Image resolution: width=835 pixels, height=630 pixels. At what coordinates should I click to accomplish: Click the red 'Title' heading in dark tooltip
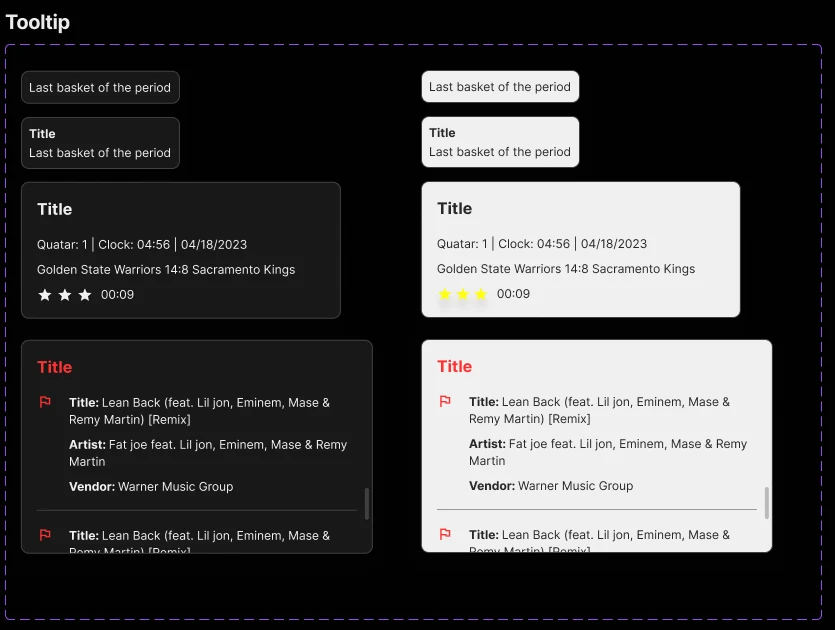coord(54,367)
